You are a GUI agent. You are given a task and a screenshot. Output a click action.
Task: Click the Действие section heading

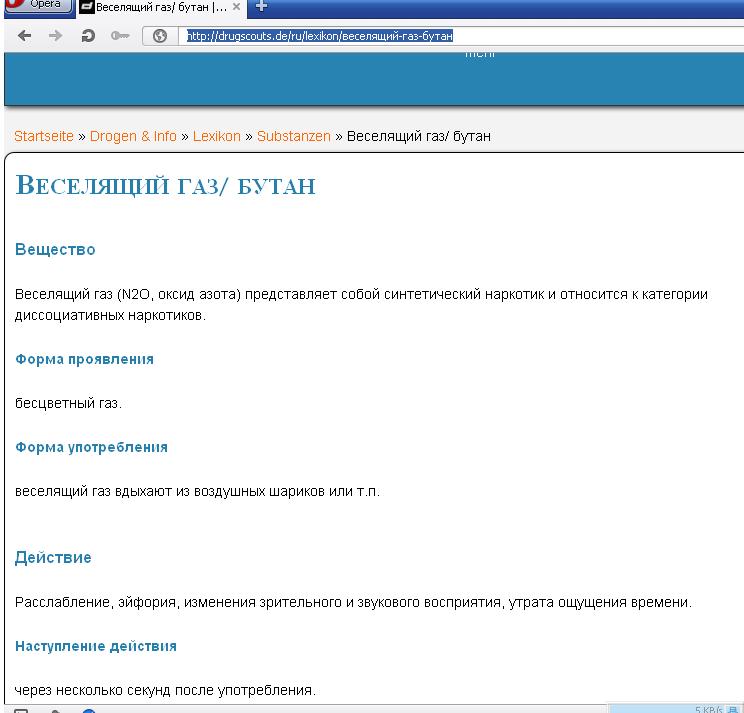coord(53,558)
